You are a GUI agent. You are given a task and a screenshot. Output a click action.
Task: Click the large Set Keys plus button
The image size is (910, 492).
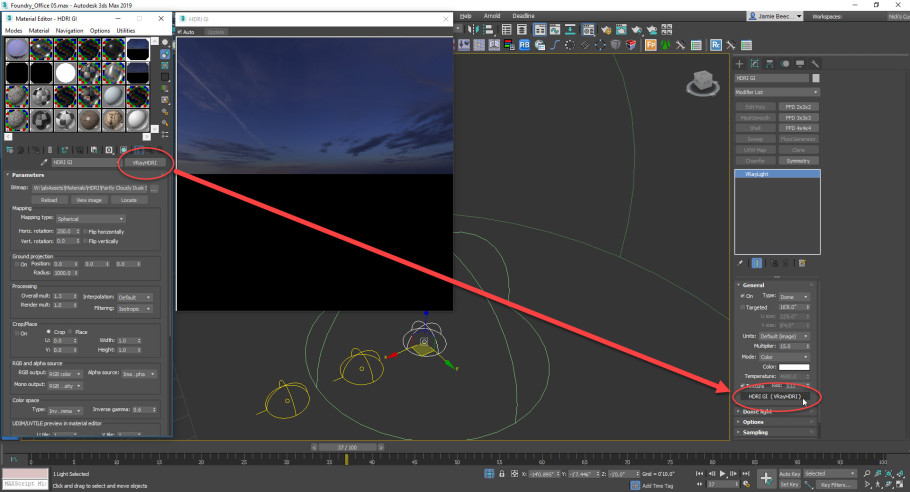766,479
